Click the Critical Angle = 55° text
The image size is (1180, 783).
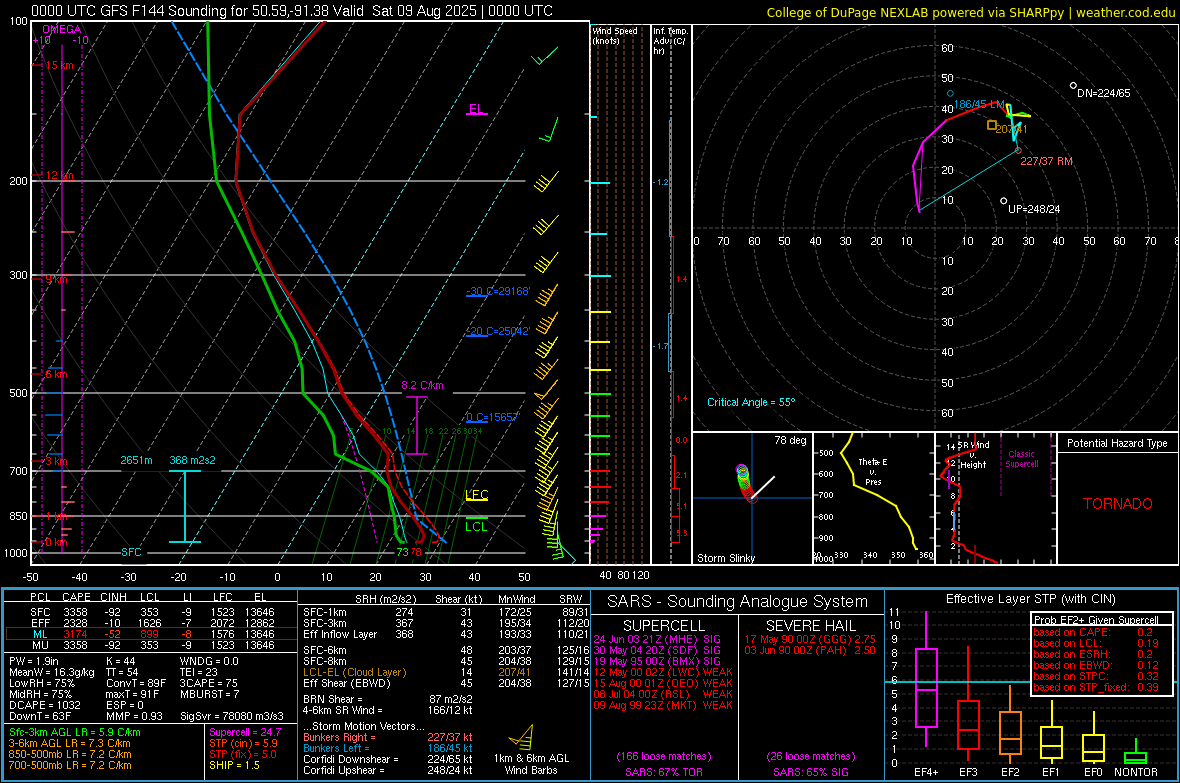point(751,402)
